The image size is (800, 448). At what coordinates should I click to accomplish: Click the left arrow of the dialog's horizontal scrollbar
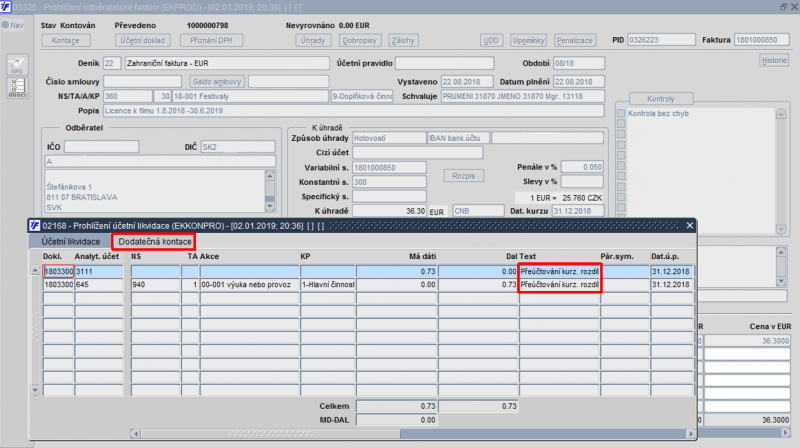tap(135, 434)
